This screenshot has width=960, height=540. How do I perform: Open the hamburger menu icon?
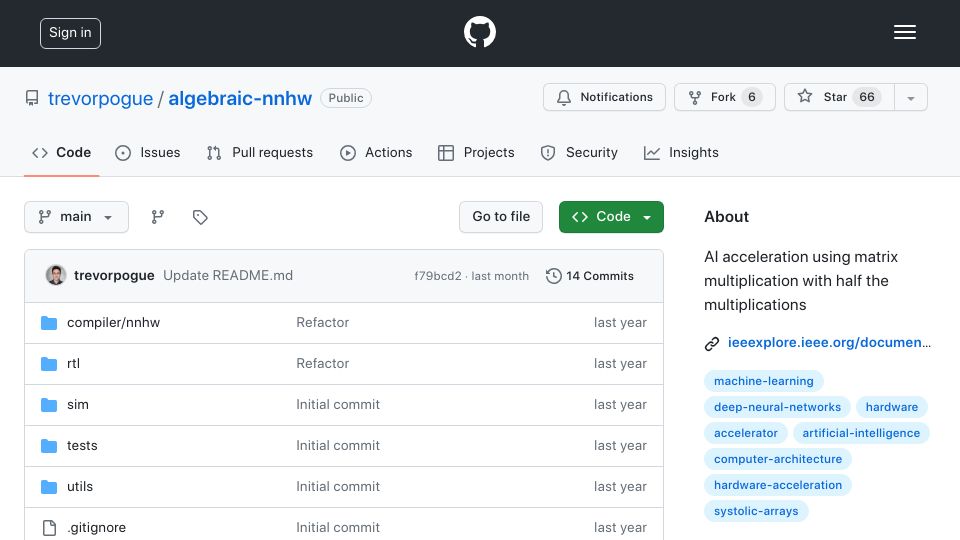904,32
